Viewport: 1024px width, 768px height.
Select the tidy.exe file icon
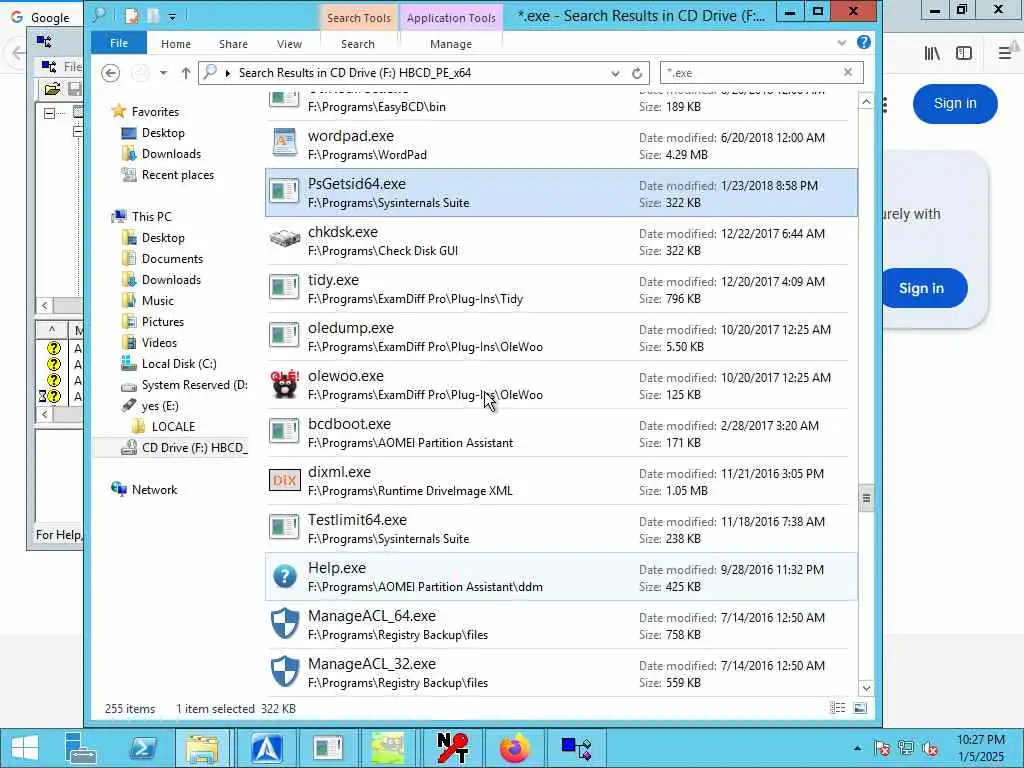(x=285, y=287)
